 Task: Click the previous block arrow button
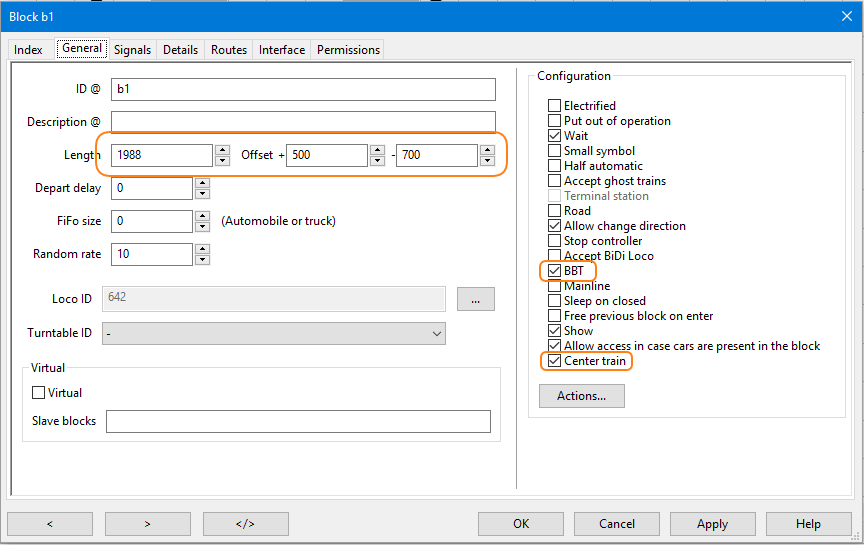(50, 524)
